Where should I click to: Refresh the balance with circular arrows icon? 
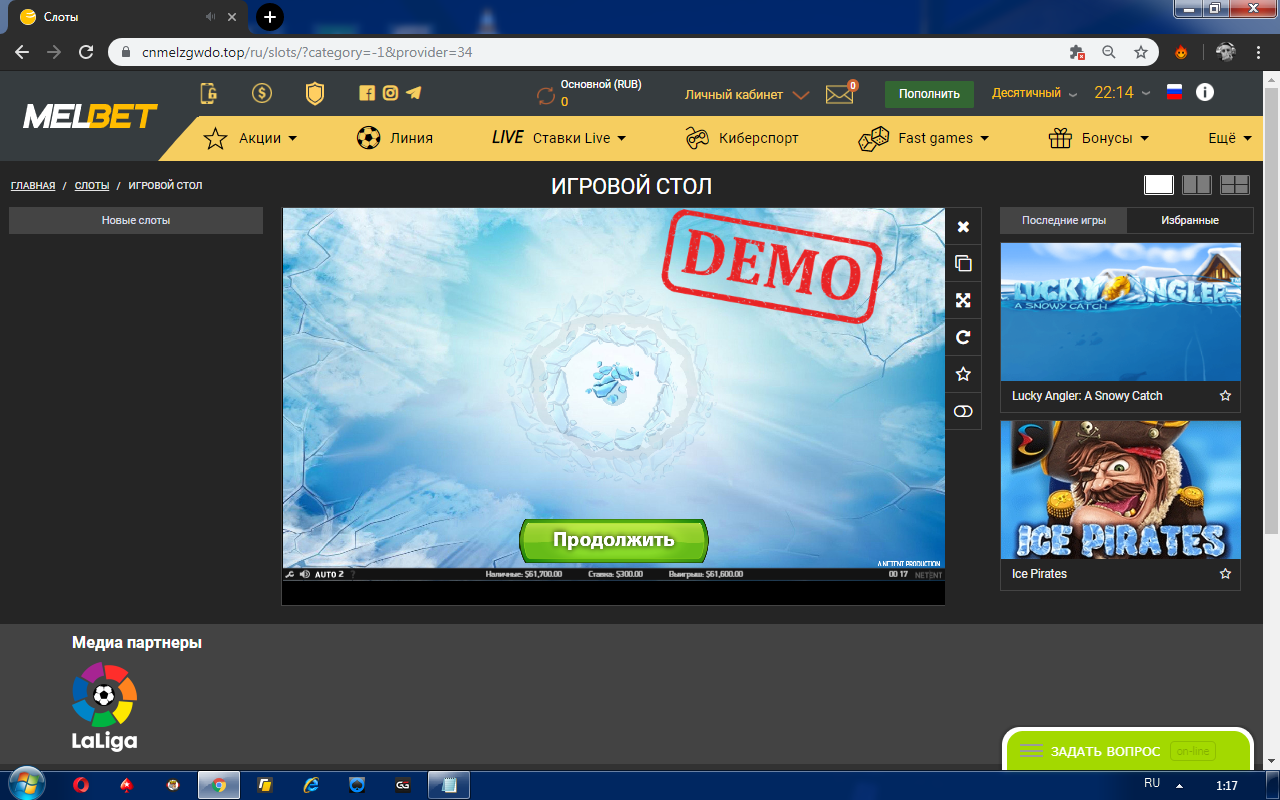[x=546, y=95]
